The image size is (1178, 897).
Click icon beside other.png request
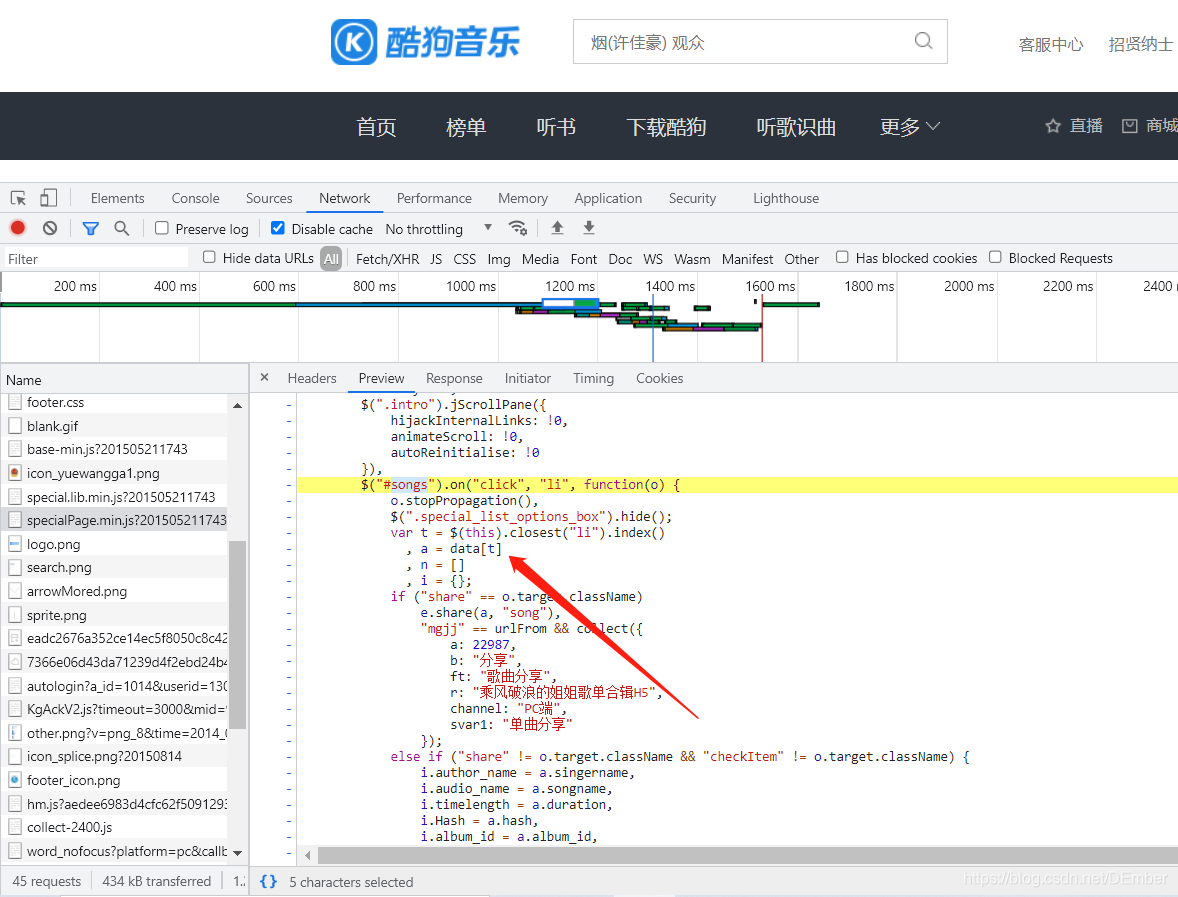[x=14, y=732]
